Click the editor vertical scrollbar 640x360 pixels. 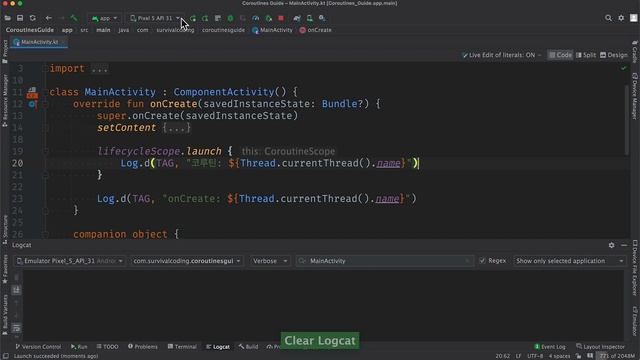(627, 120)
